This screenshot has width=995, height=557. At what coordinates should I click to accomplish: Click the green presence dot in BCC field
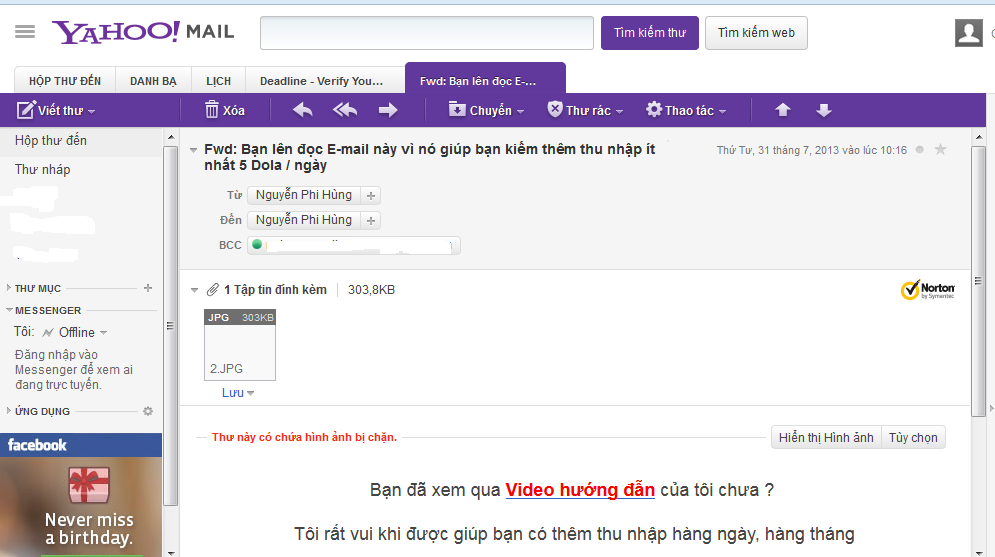pos(257,244)
